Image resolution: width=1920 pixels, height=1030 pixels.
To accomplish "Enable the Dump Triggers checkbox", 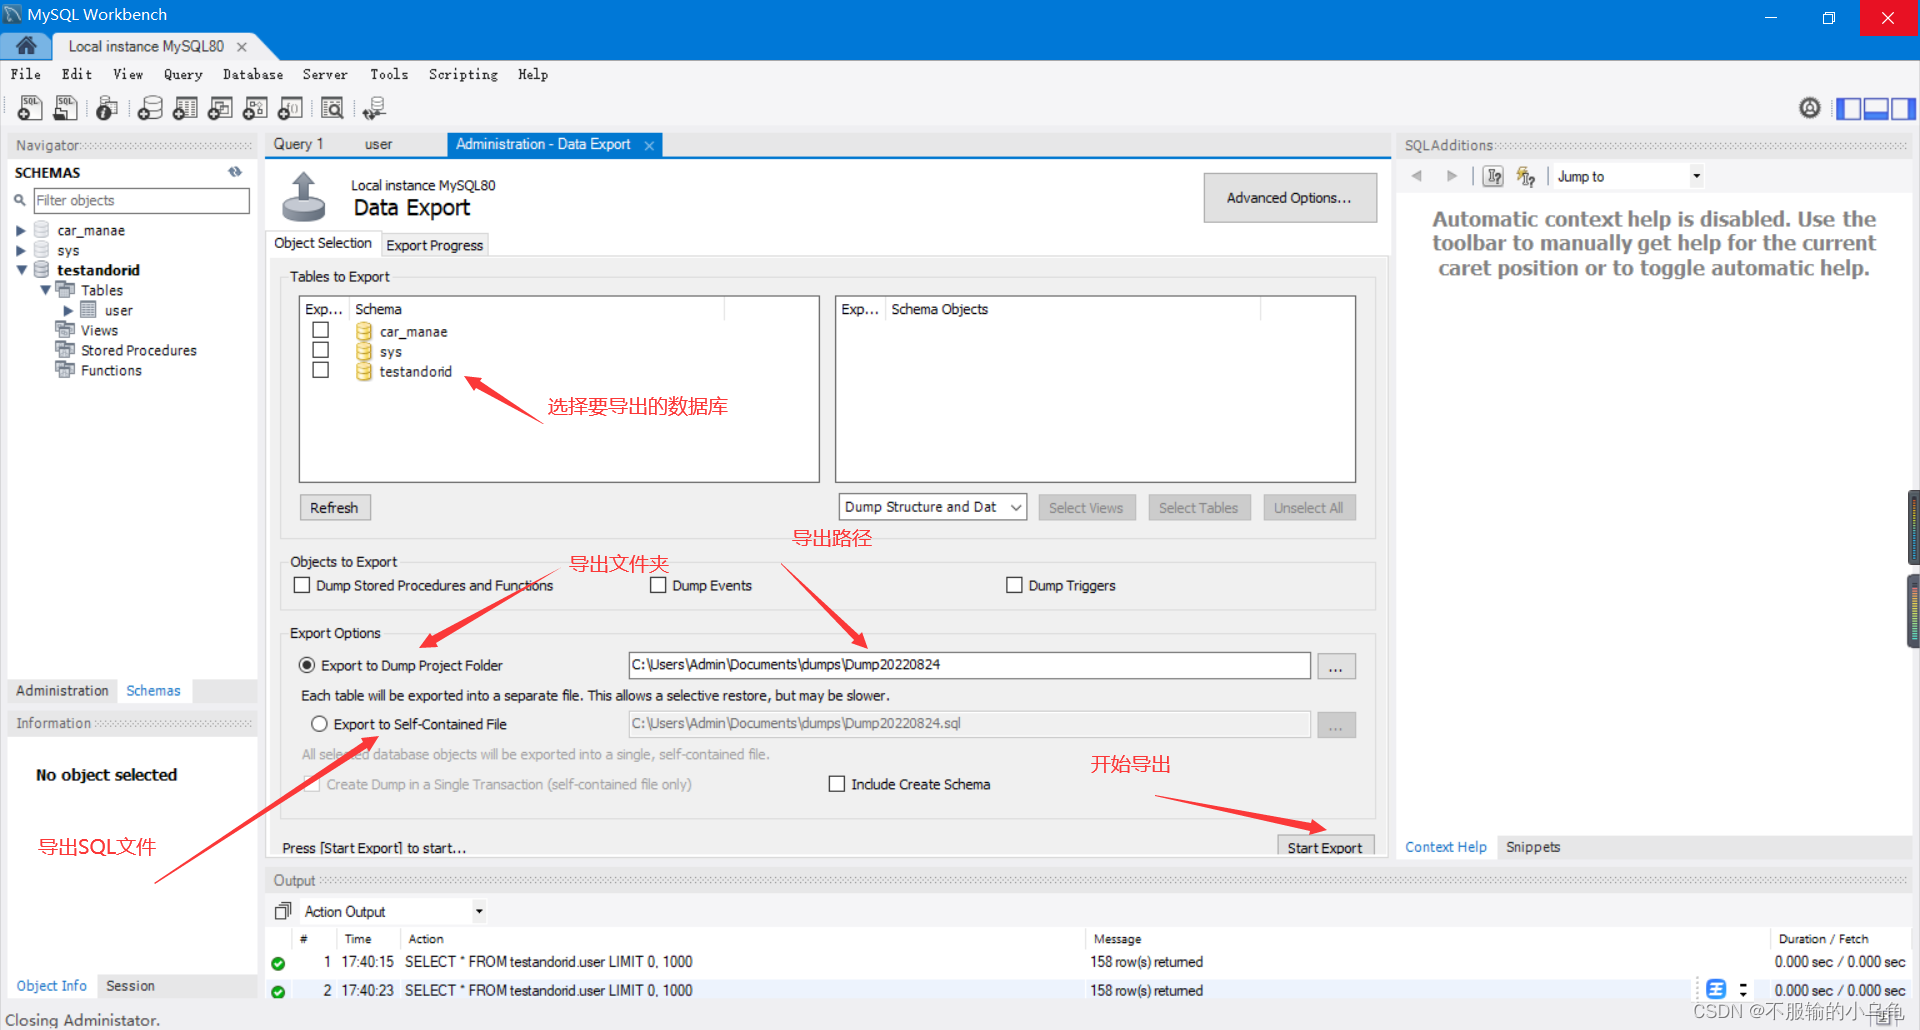I will (1014, 585).
